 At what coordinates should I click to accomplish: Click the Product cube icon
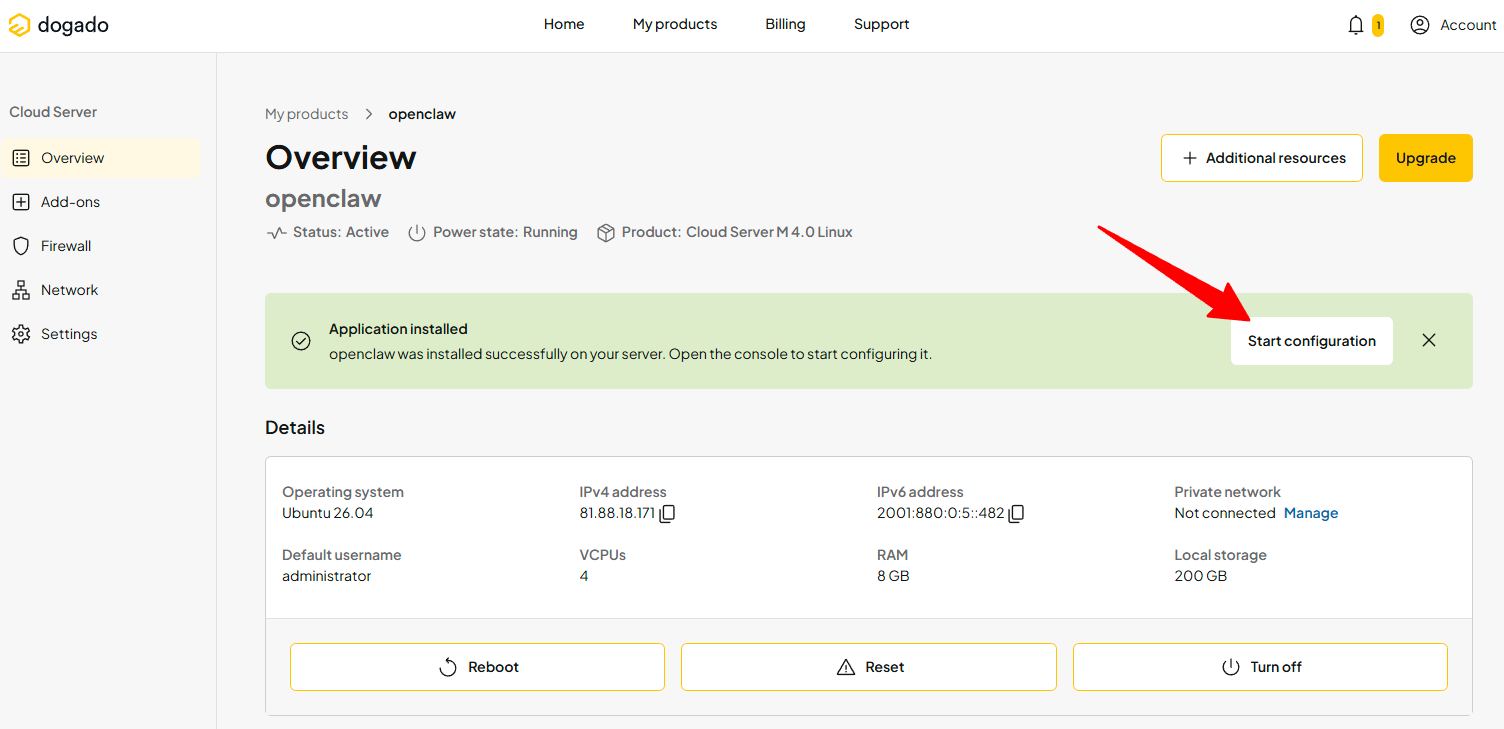click(605, 233)
